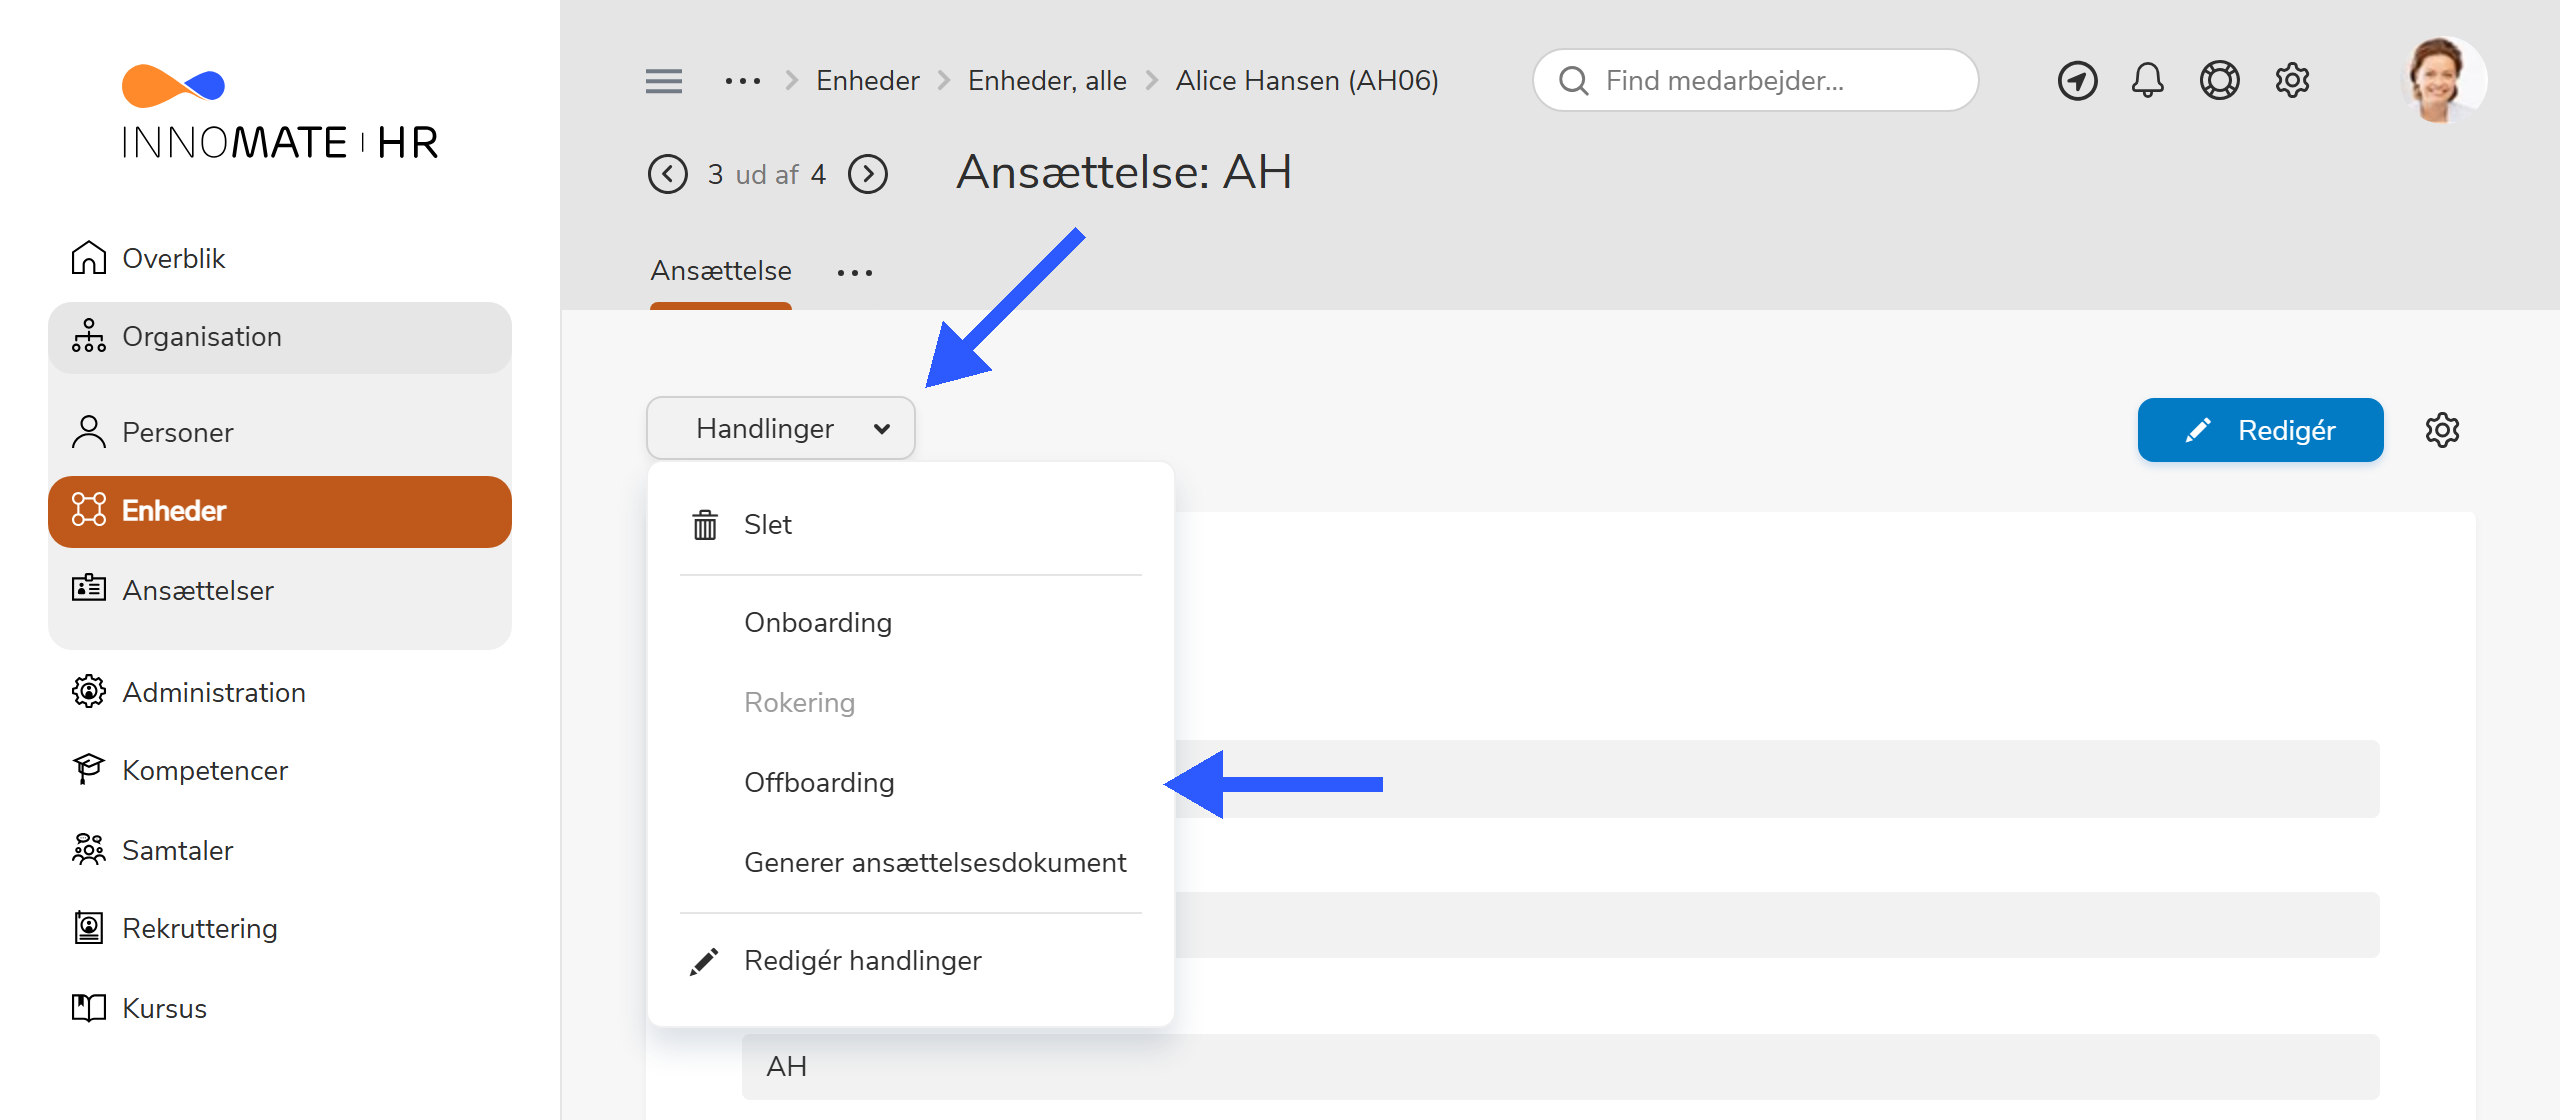
Task: Open the Kompetencer section
Action: click(203, 770)
